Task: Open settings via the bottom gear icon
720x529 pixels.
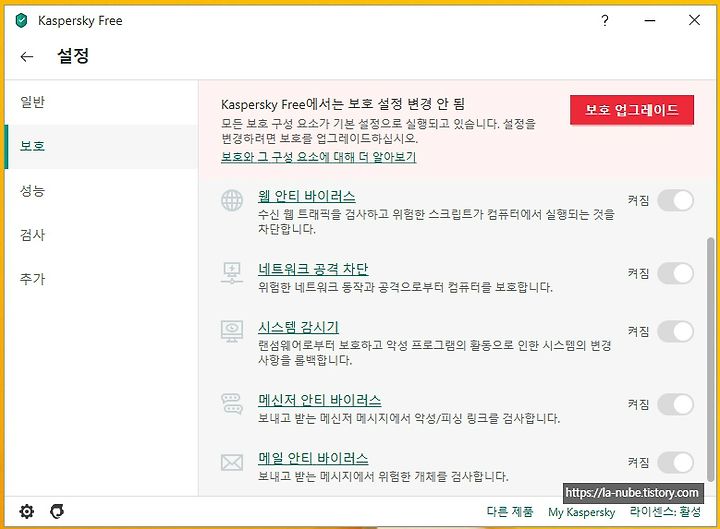Action: click(x=27, y=511)
